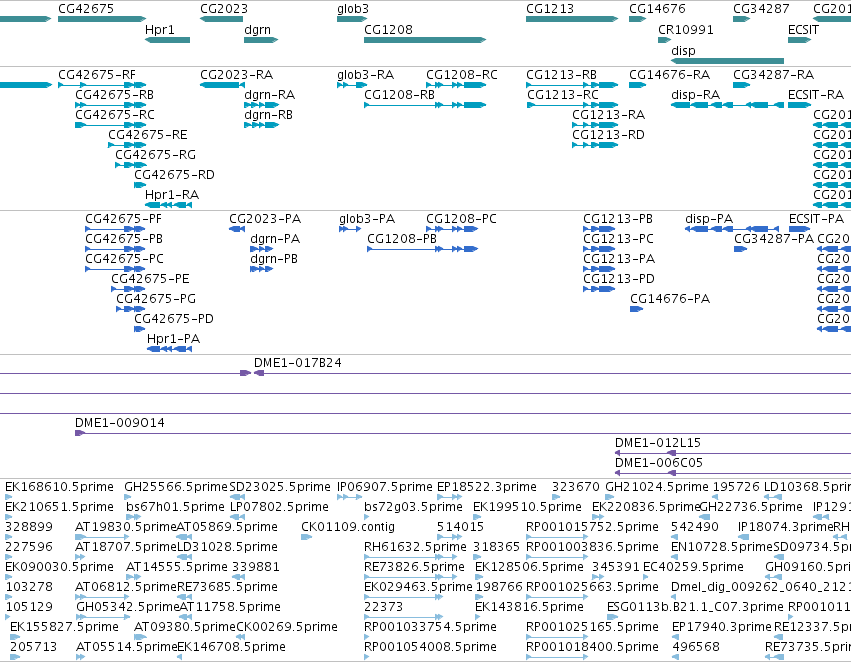The height and width of the screenshot is (662, 851).
Task: Click transcript CG42675-RC
Action: (x=115, y=115)
